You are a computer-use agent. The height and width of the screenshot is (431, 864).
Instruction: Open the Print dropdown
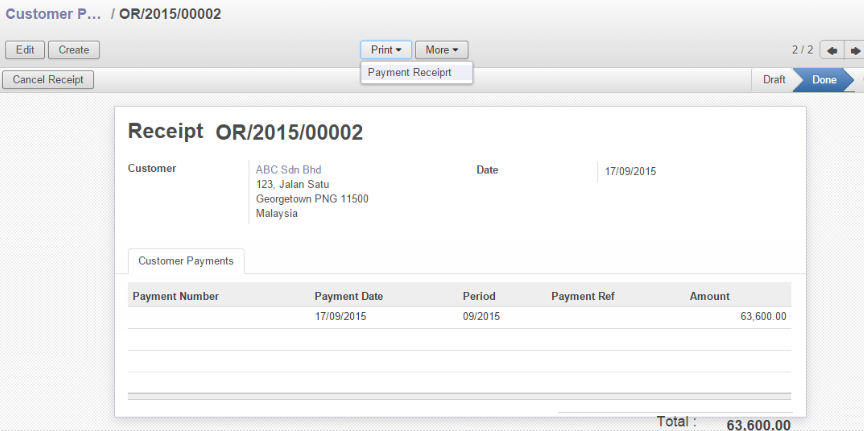385,50
